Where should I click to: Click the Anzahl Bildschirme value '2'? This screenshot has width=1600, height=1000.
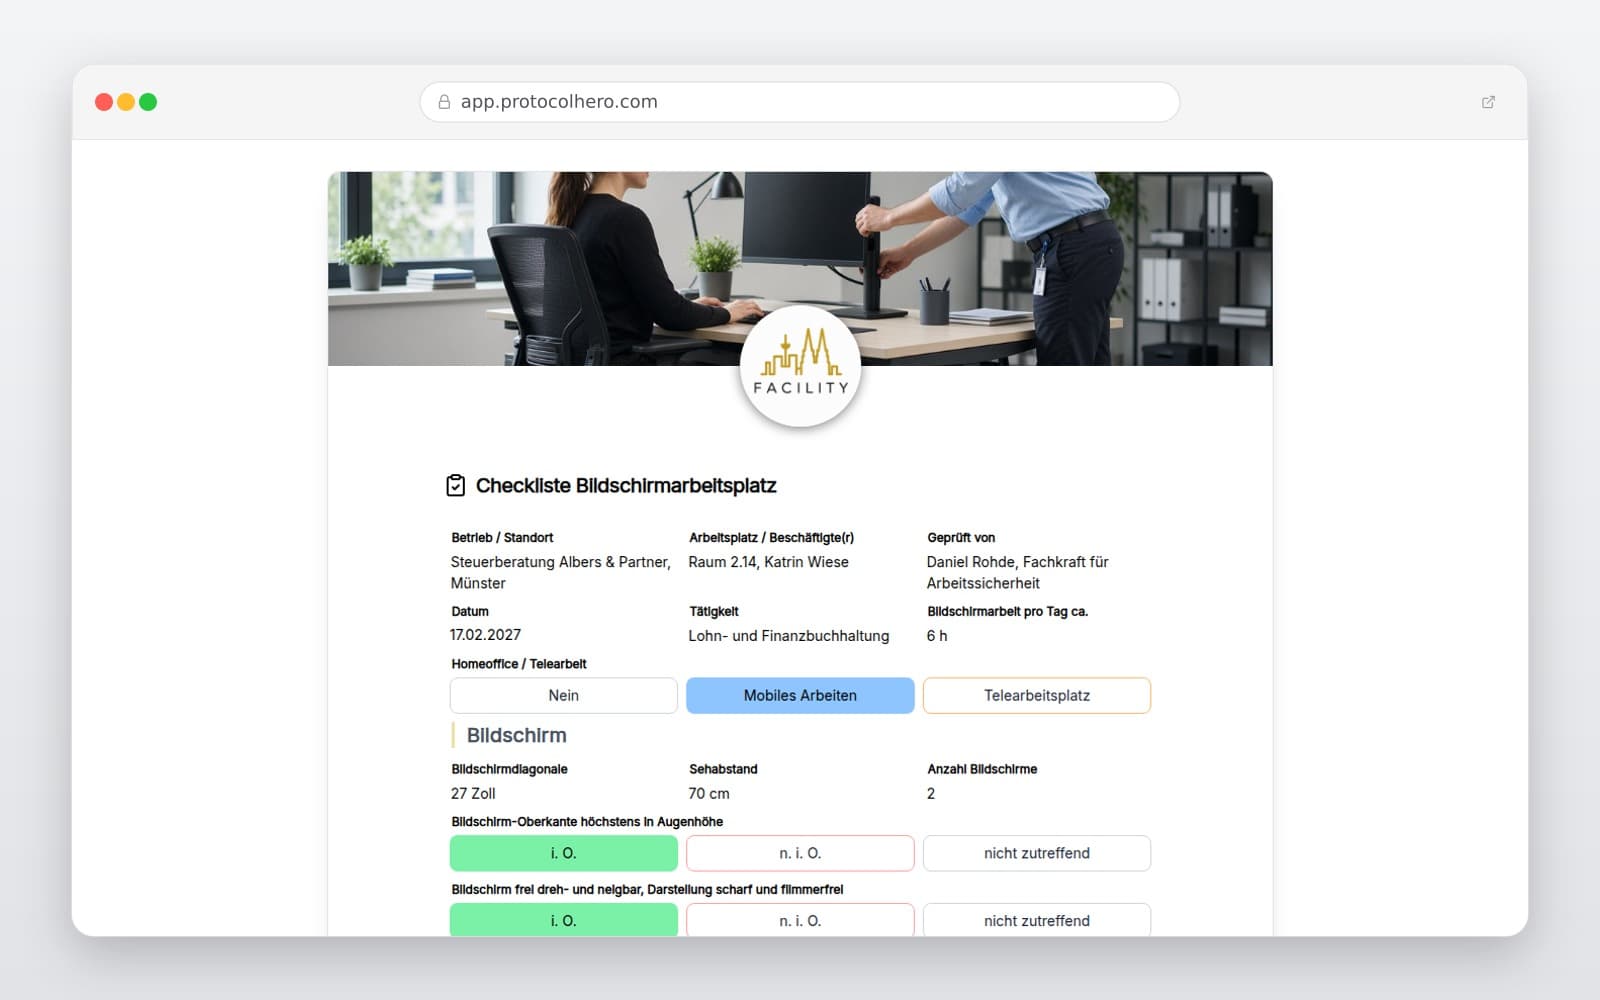tap(931, 794)
